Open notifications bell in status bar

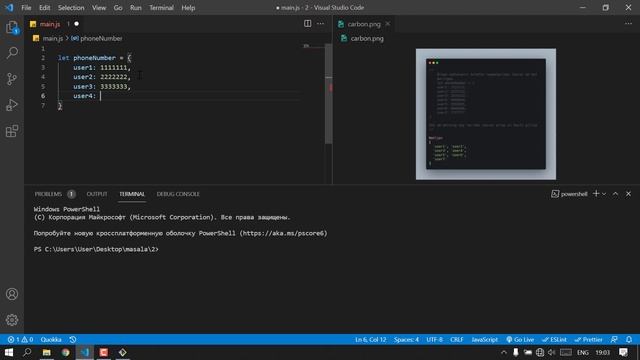click(629, 340)
